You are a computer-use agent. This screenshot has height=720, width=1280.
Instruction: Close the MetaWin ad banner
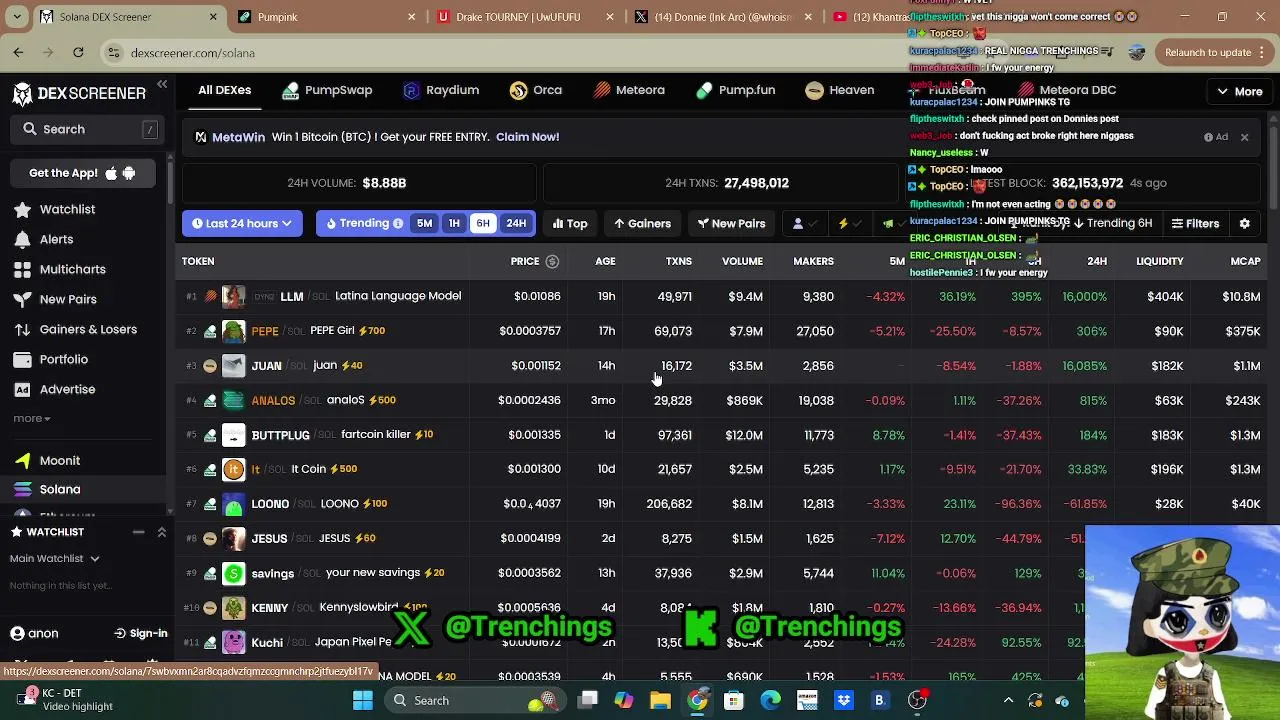click(1245, 138)
